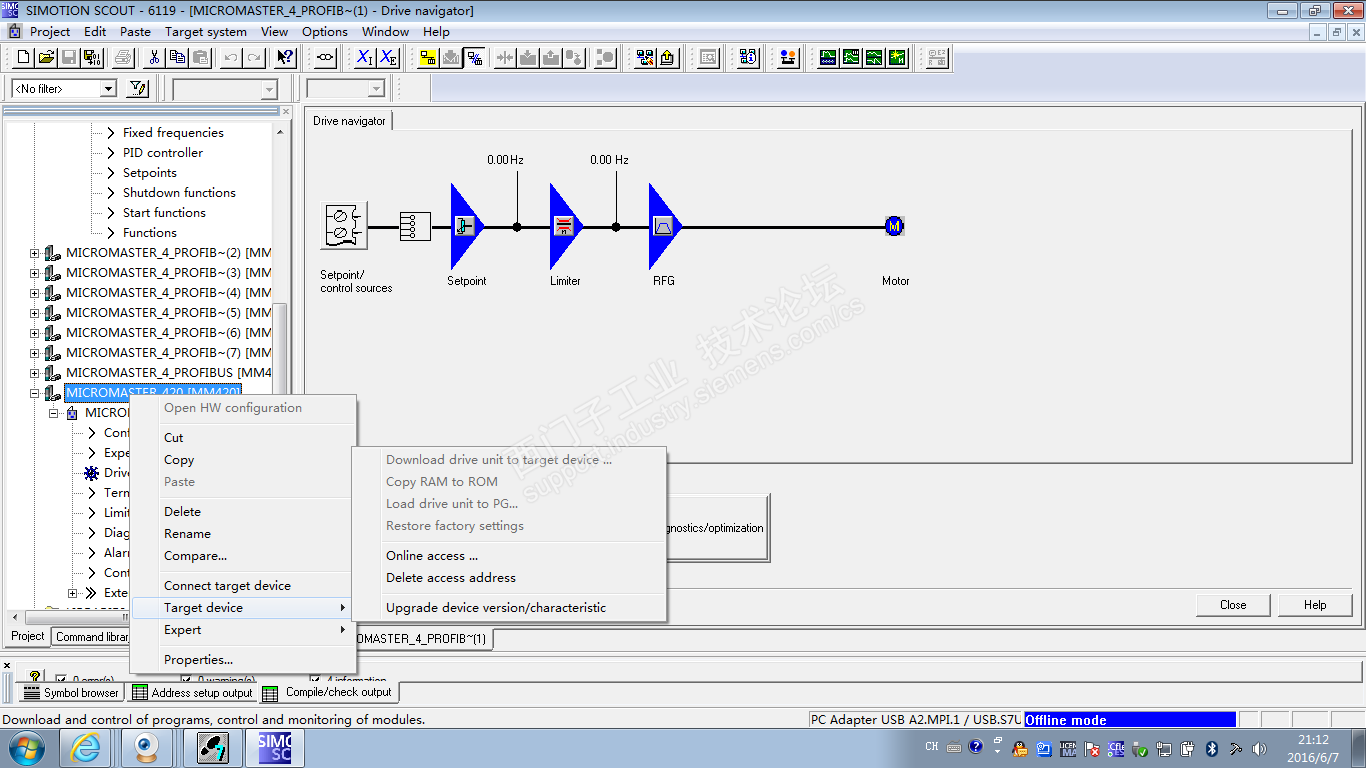Viewport: 1366px width, 768px height.
Task: Expand MICROMASTER_4_PROFIB~(2) tree node
Action: tap(35, 253)
